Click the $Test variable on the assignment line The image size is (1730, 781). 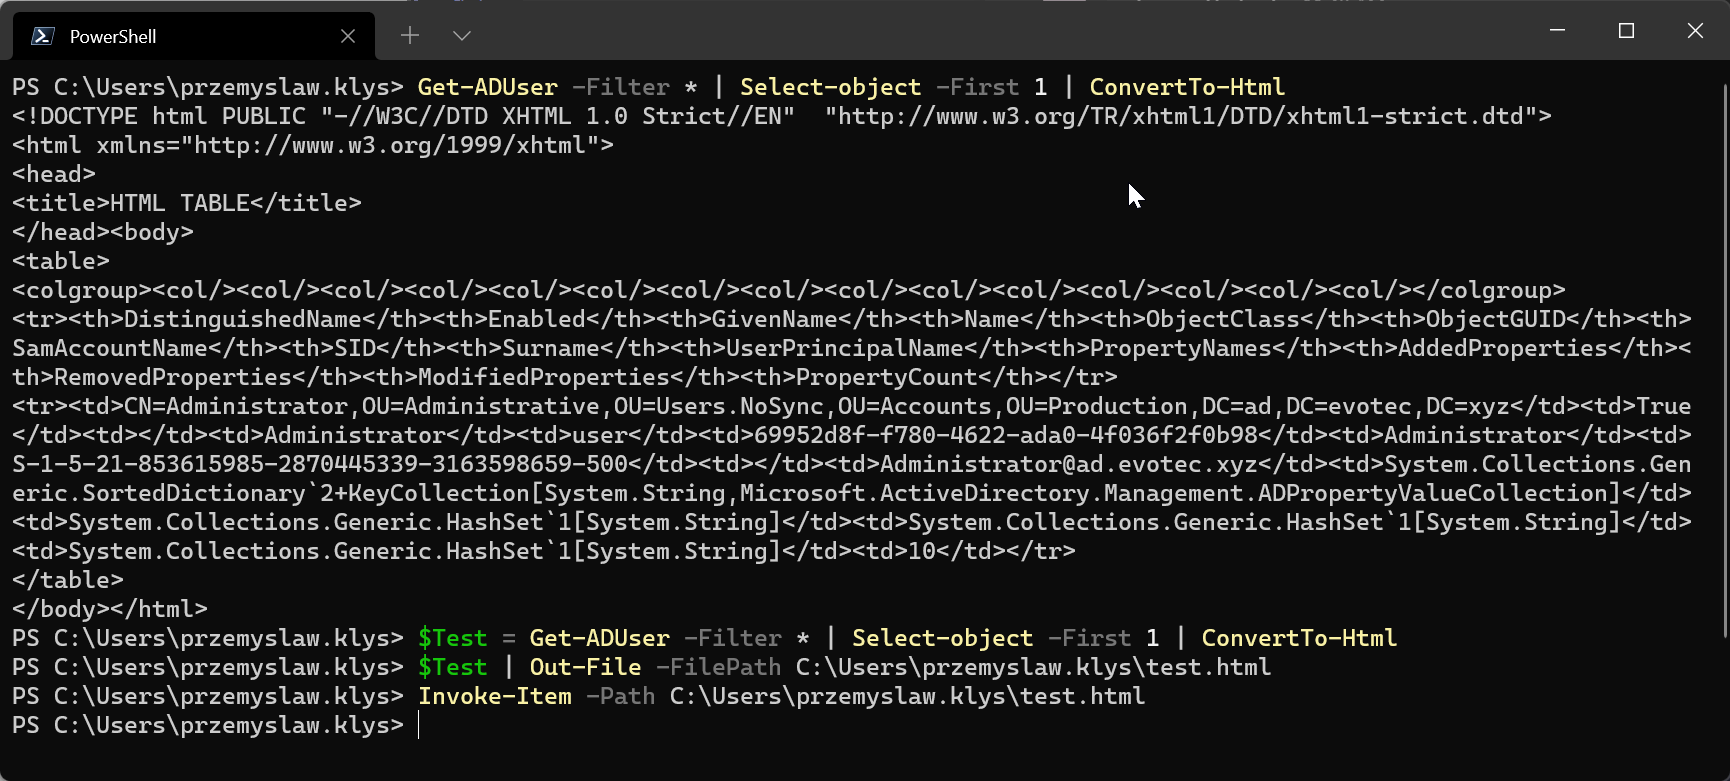[x=452, y=639]
